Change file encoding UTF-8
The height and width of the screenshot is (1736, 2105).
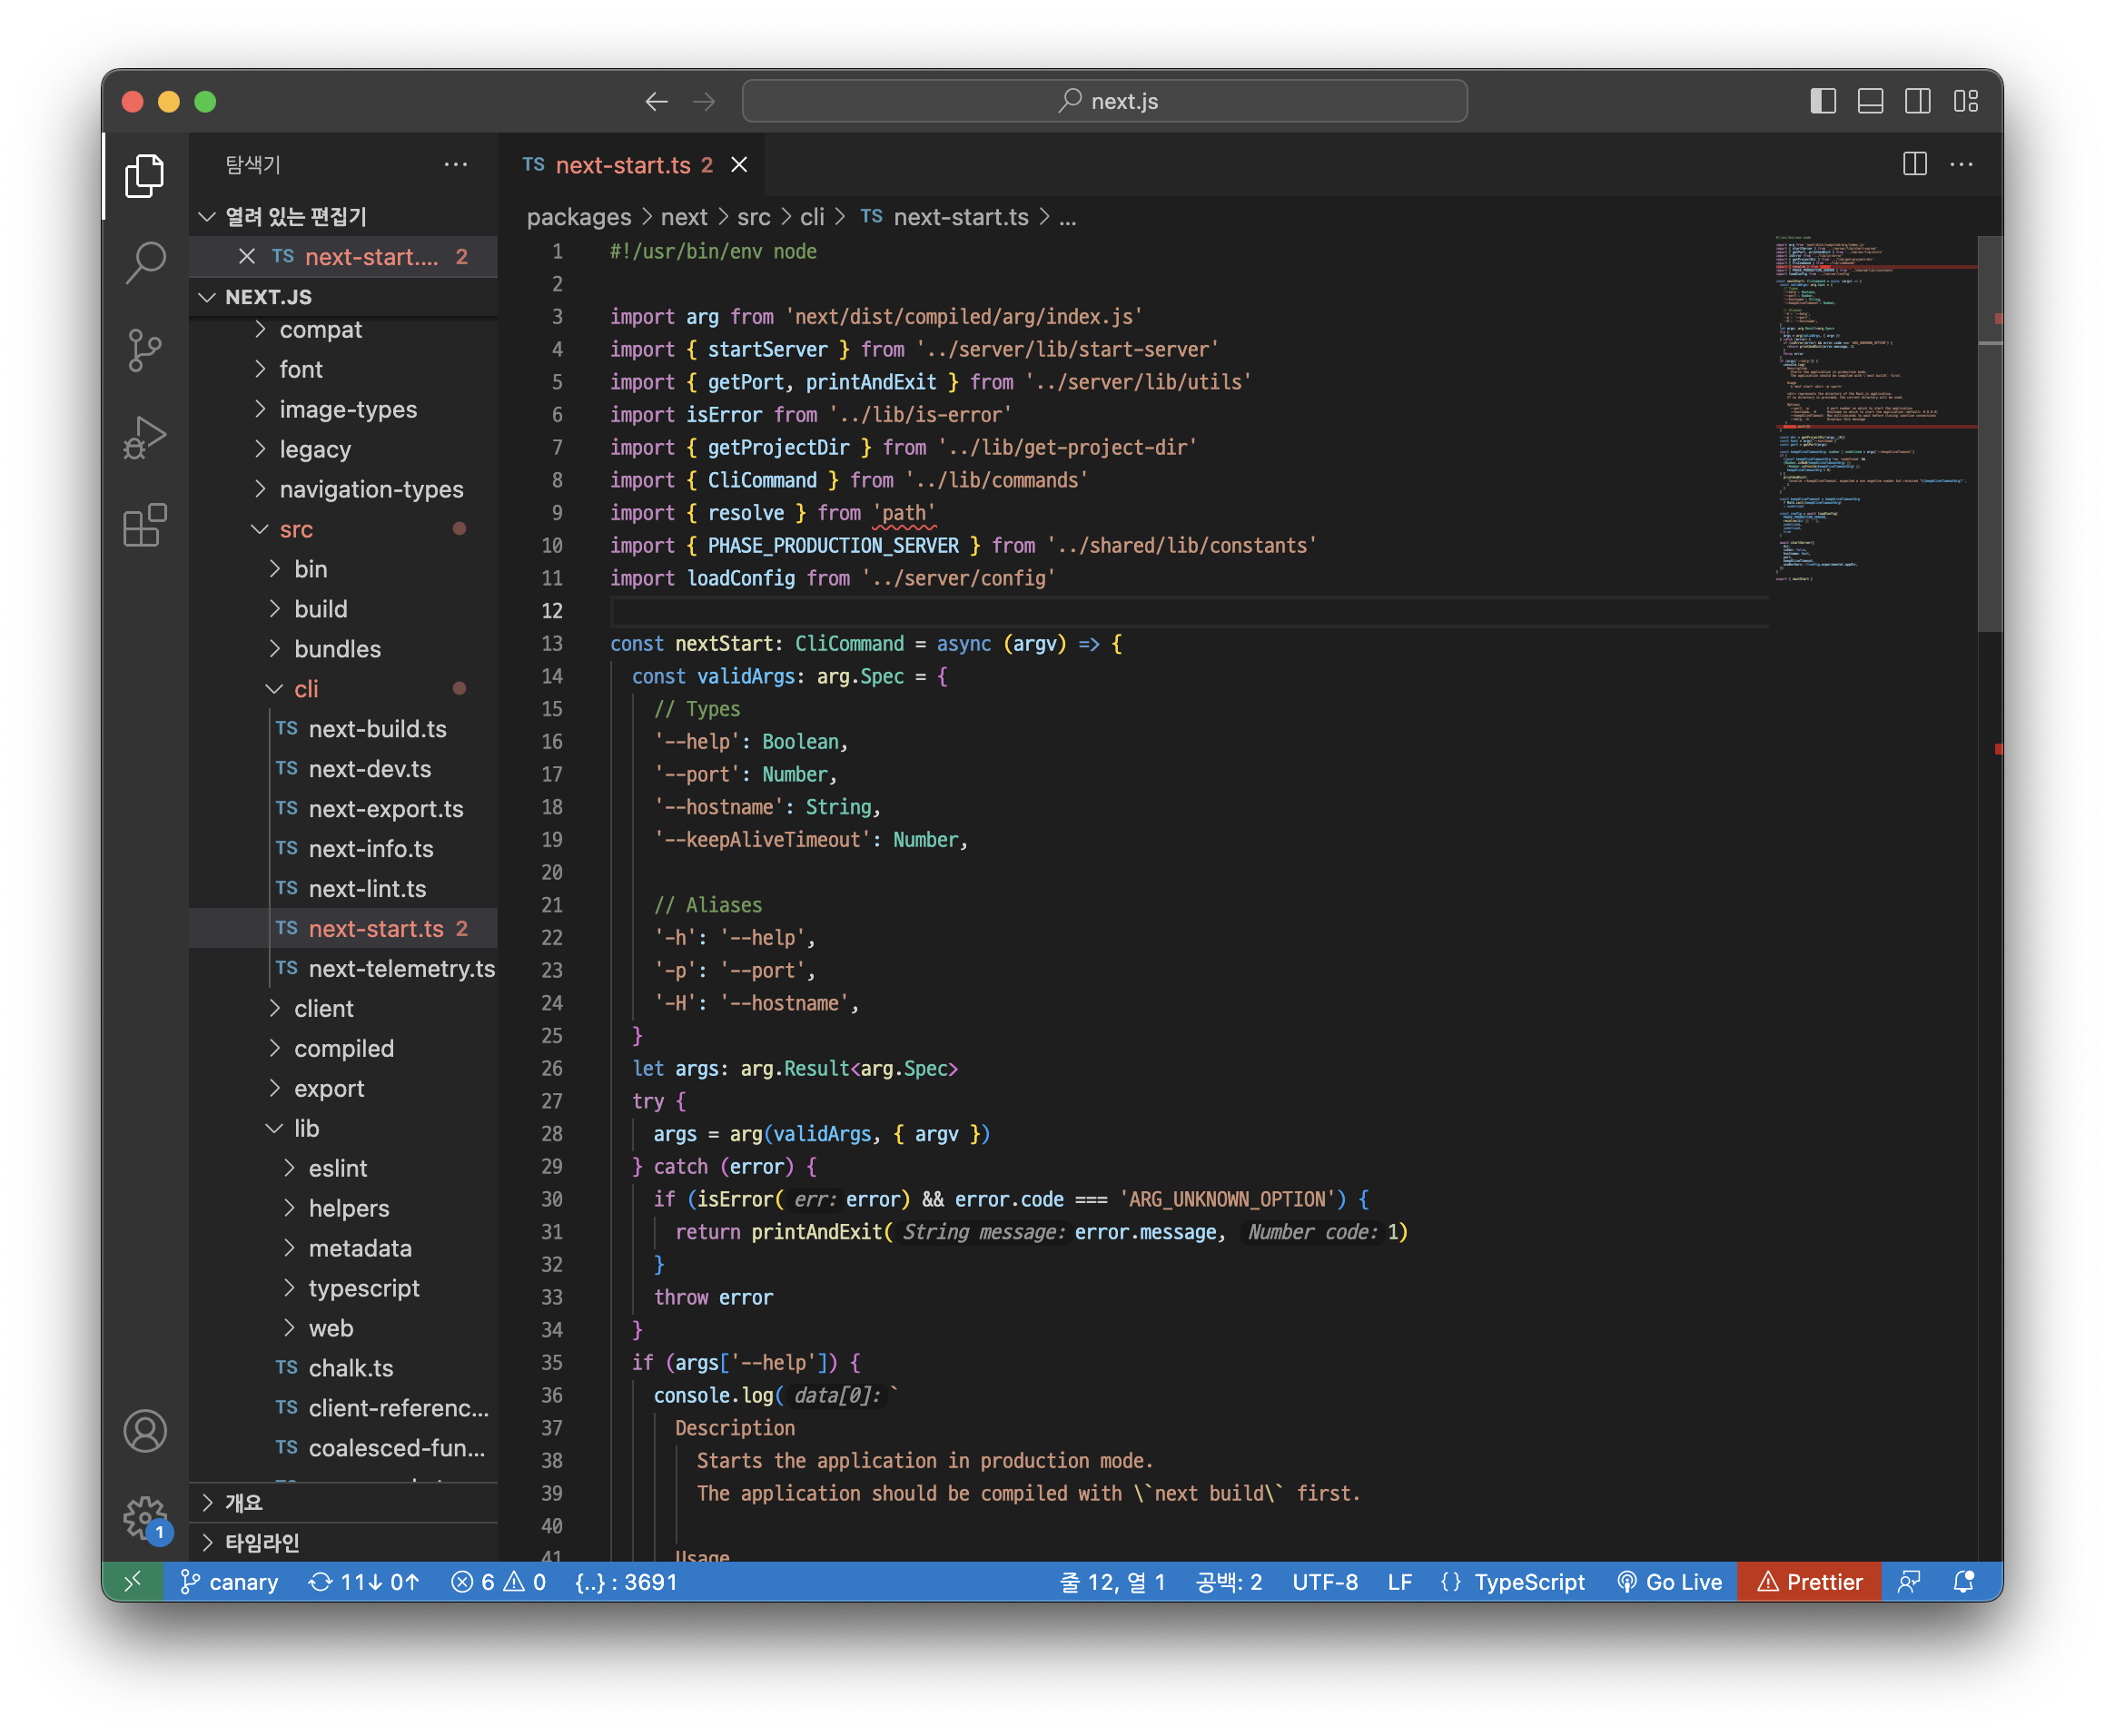1325,1581
